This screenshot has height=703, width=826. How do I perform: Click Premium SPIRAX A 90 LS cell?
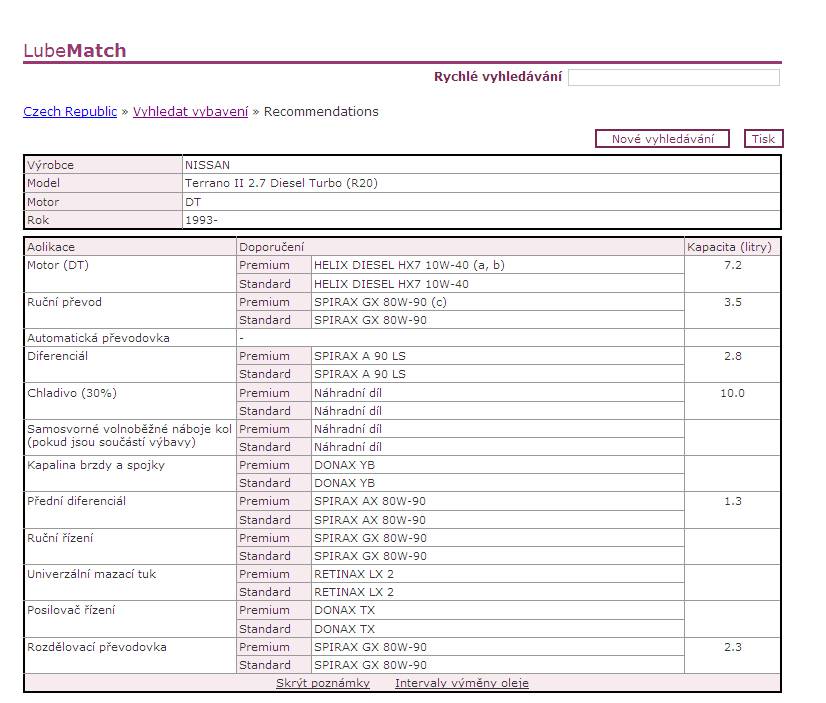click(498, 356)
